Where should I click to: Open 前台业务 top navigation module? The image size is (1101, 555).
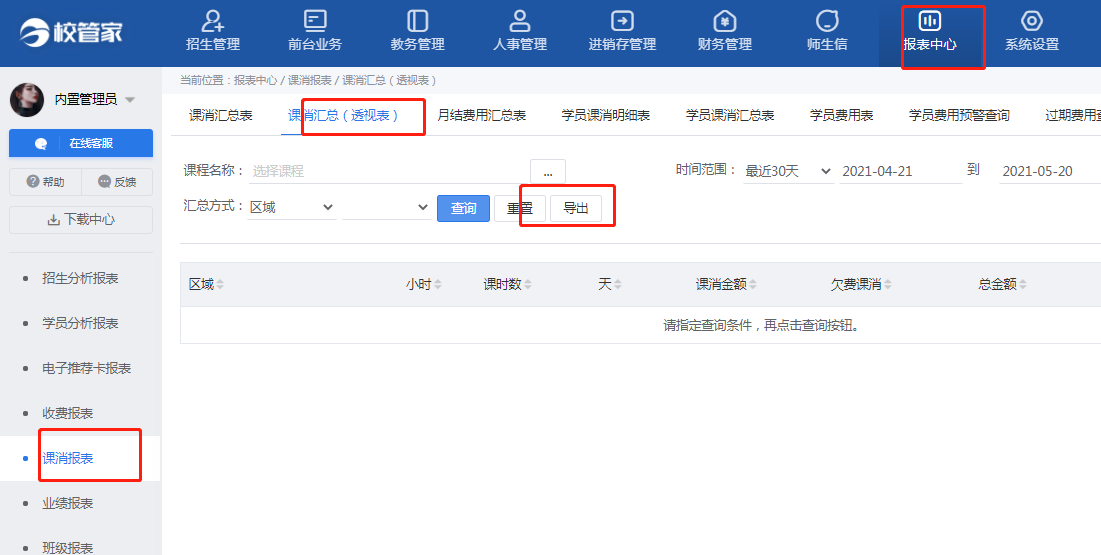click(315, 32)
